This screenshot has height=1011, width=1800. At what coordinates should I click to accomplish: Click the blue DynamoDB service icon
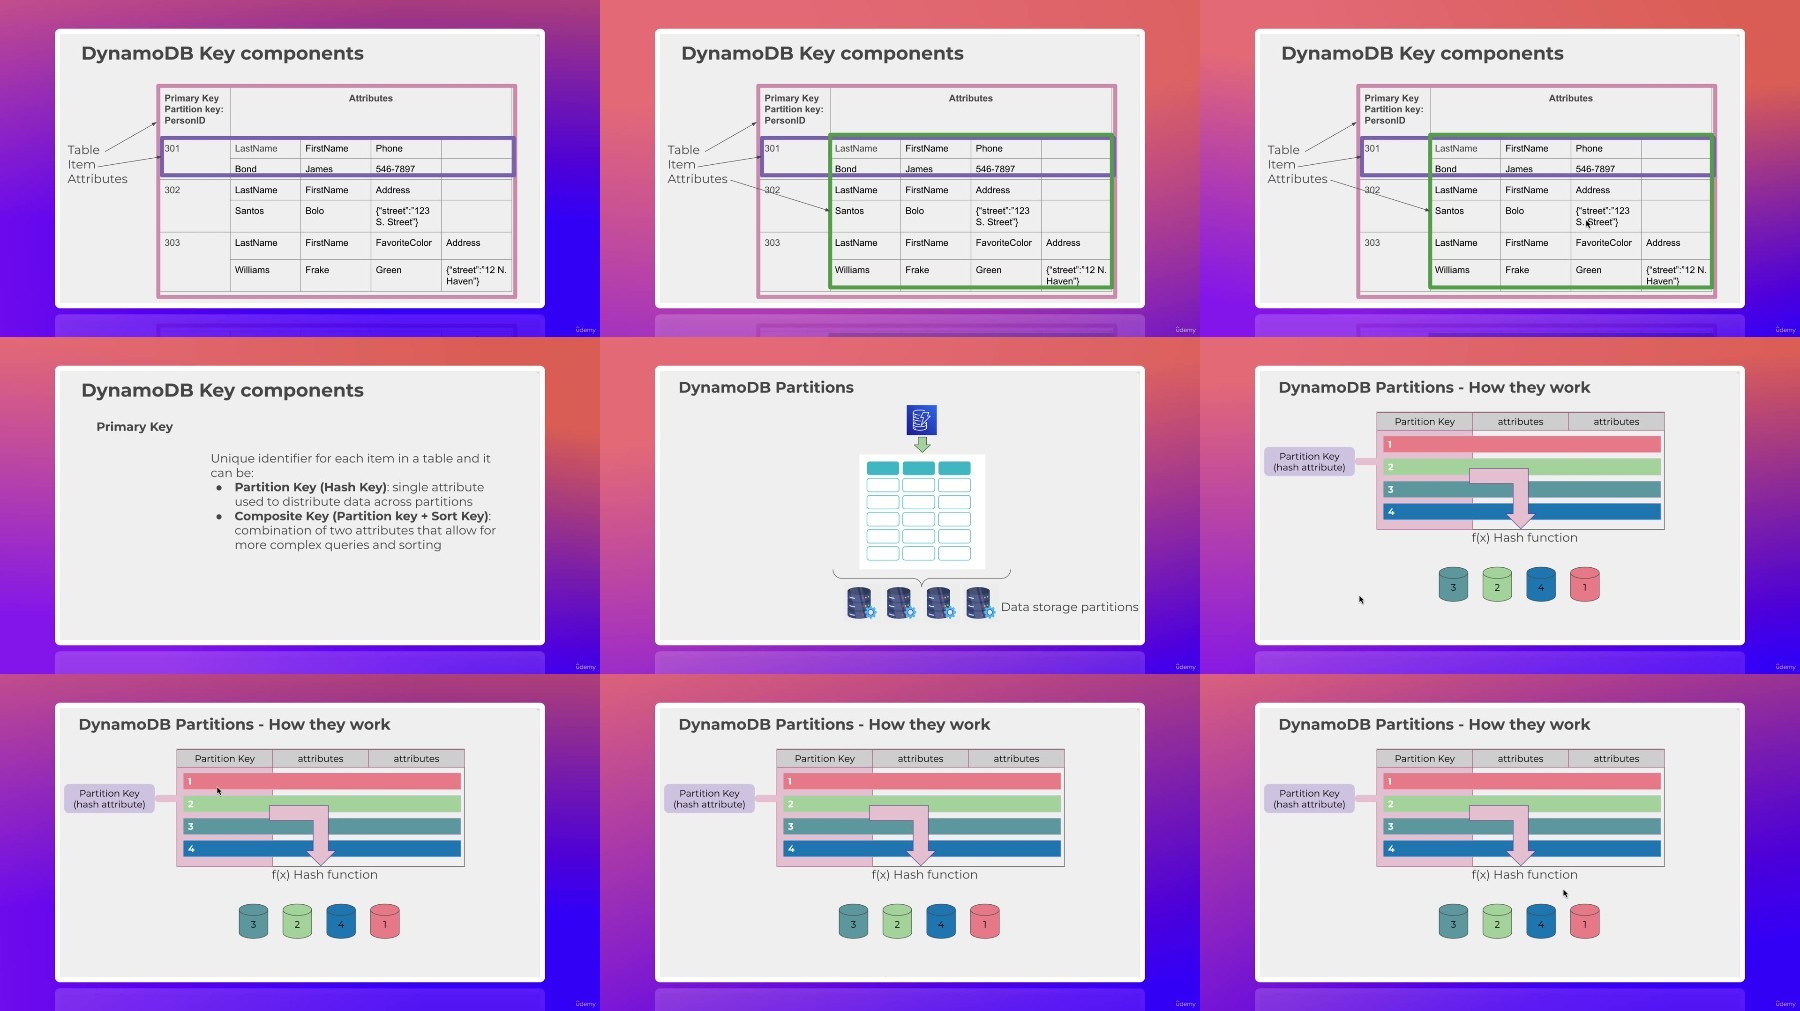pos(921,420)
